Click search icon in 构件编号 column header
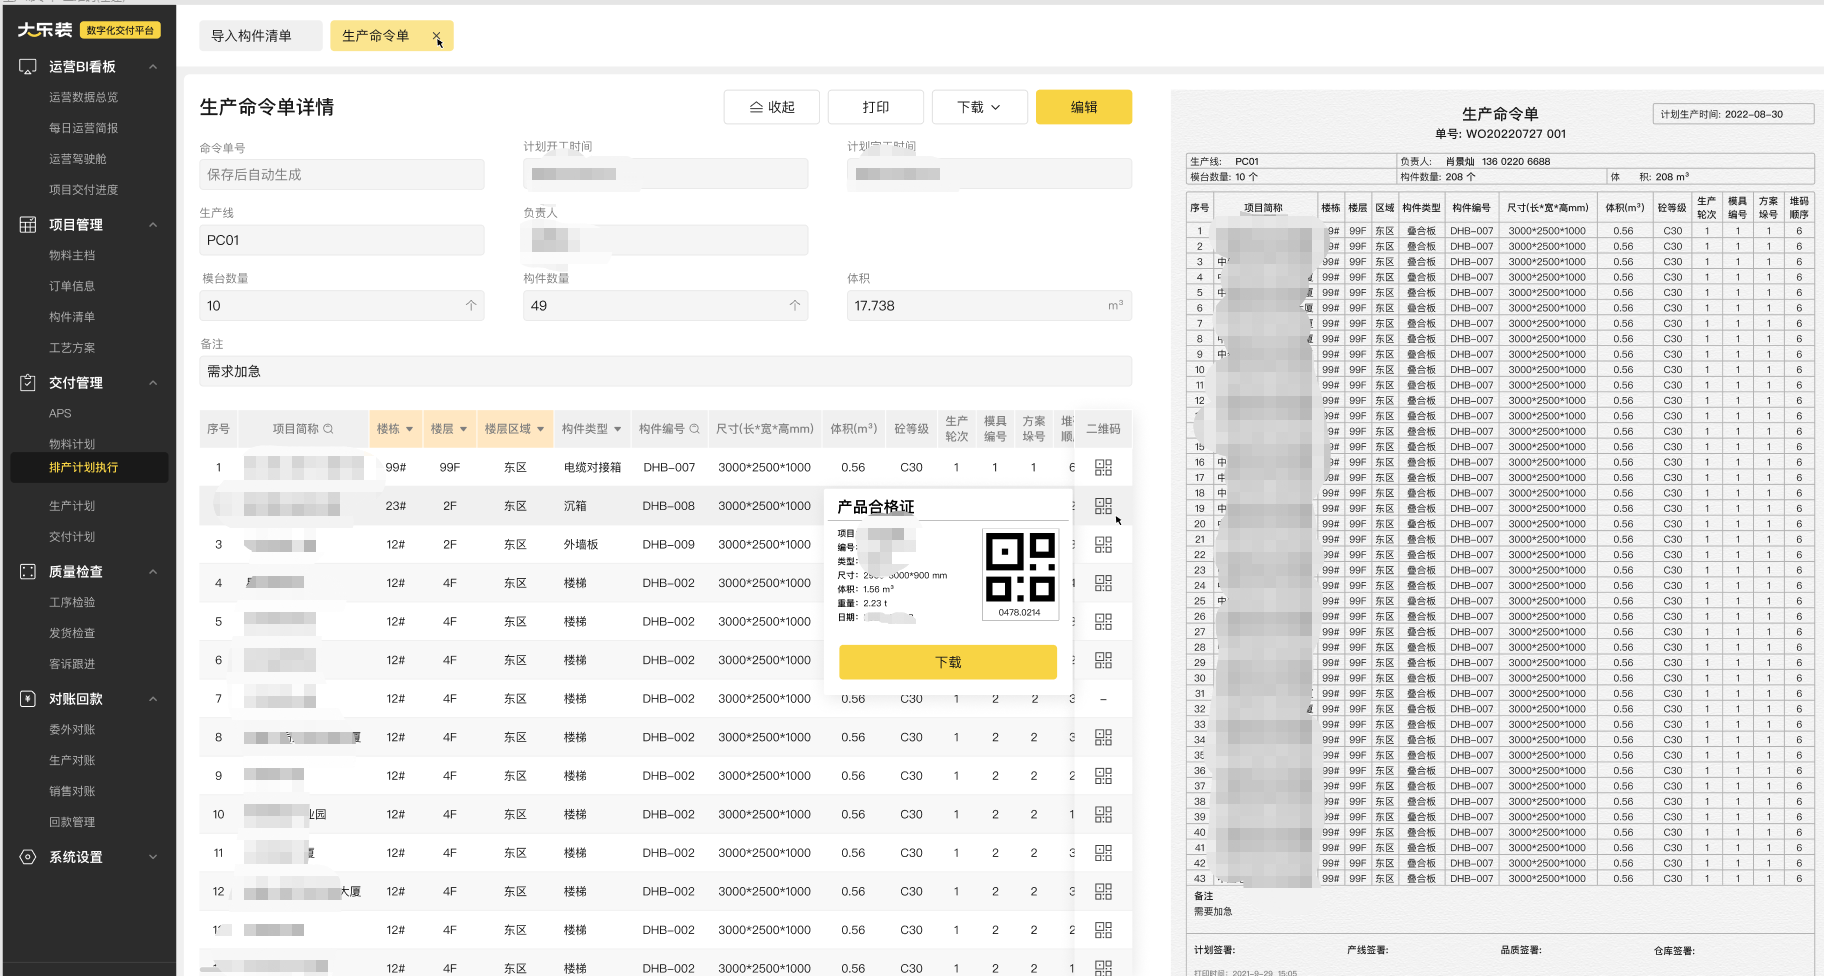This screenshot has width=1824, height=976. pos(694,429)
